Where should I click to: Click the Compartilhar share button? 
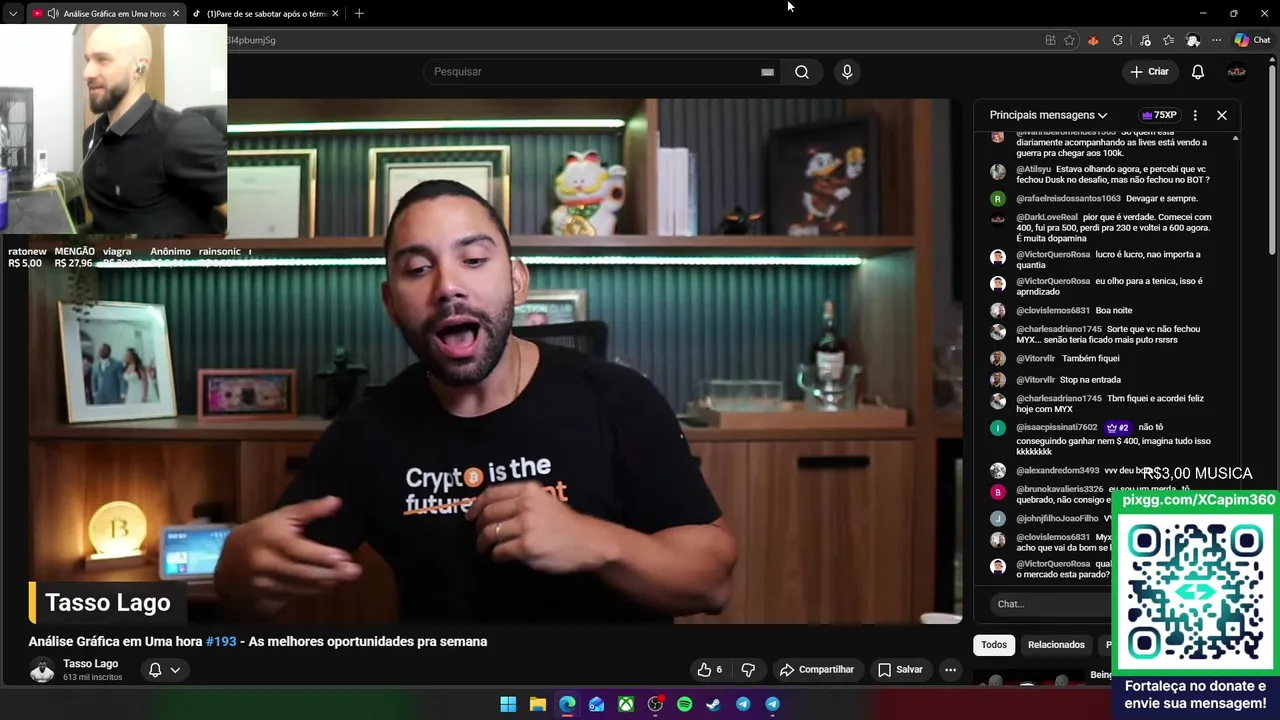coord(816,670)
